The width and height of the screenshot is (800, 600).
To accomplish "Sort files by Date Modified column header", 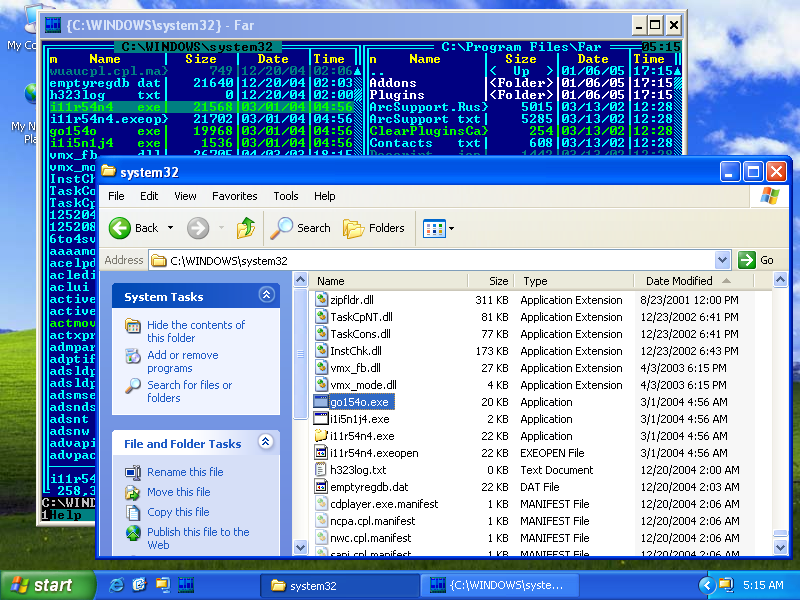I will click(x=694, y=281).
